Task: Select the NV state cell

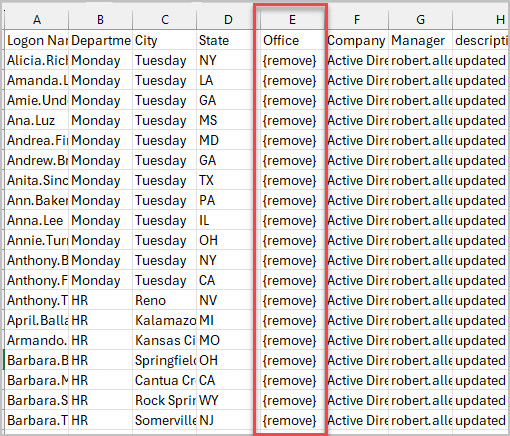Action: point(228,300)
